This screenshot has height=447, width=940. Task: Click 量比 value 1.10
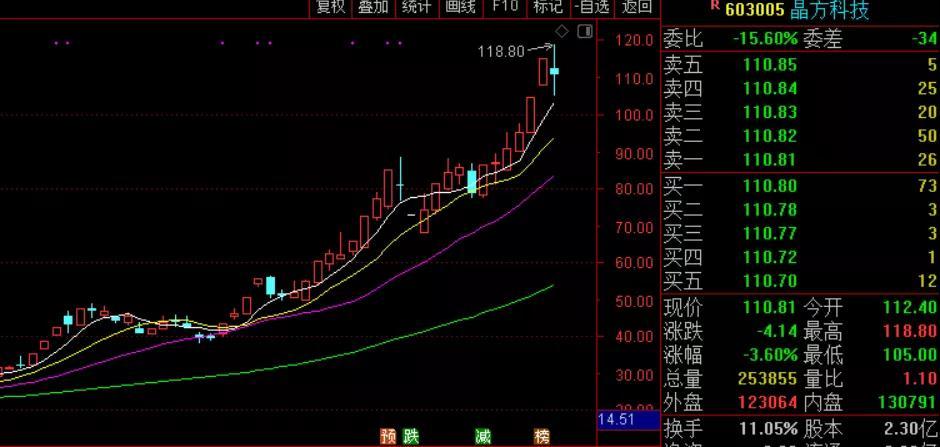(920, 379)
